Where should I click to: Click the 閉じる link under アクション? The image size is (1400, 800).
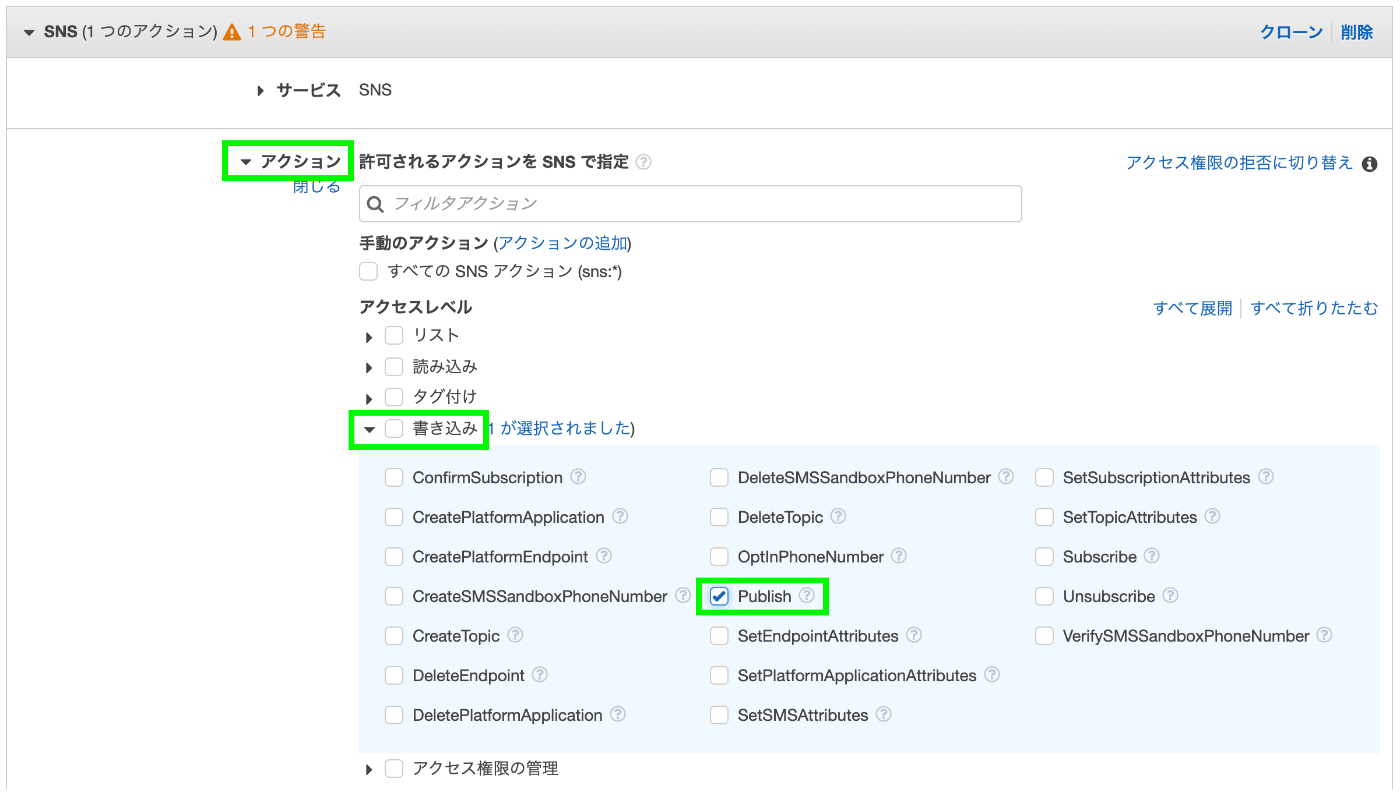point(317,187)
